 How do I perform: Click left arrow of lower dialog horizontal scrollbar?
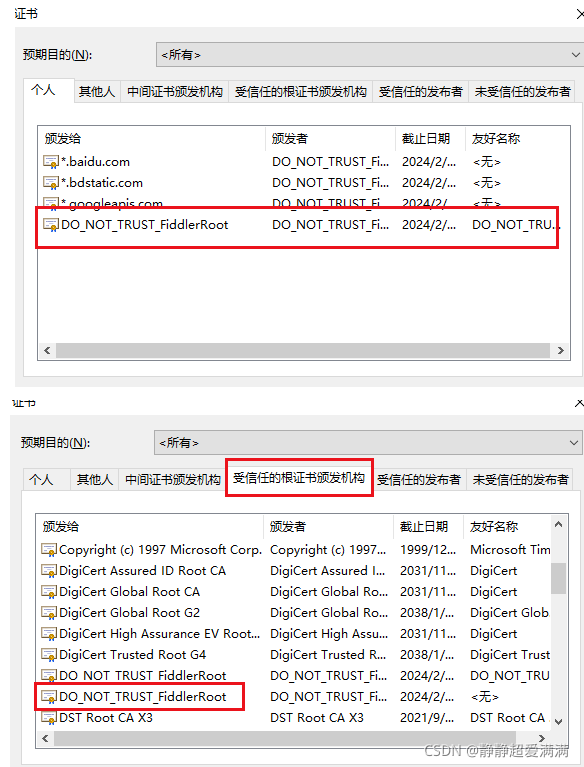click(45, 738)
